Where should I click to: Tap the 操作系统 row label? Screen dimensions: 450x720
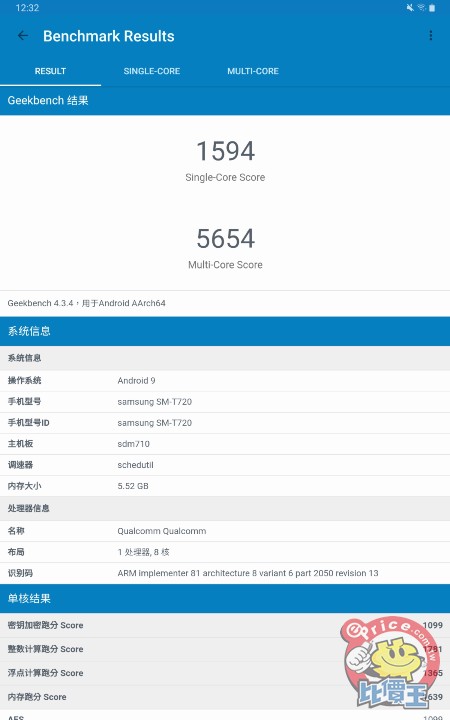tap(24, 381)
